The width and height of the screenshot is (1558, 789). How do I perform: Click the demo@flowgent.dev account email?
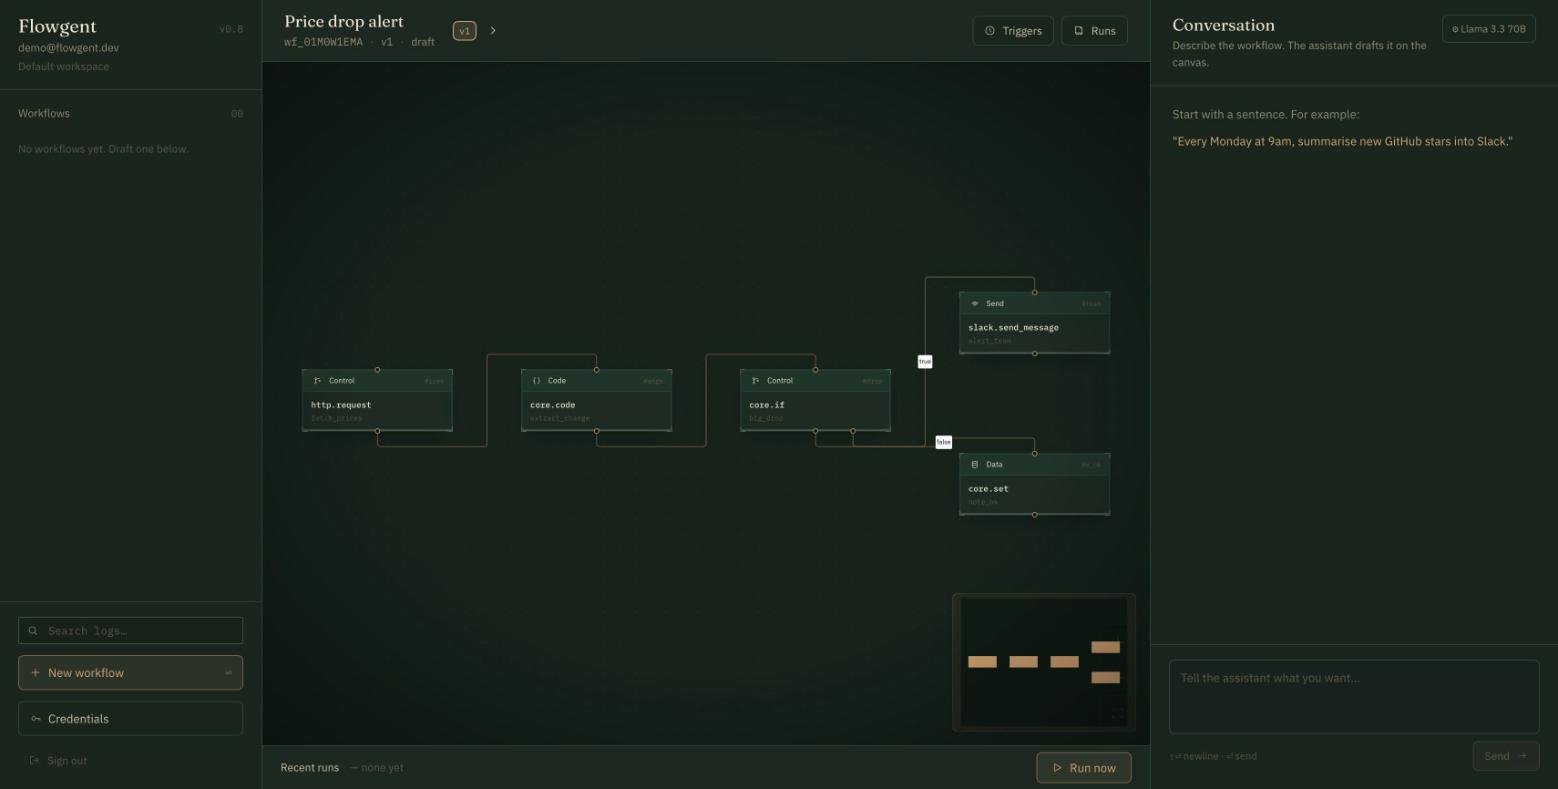point(68,48)
